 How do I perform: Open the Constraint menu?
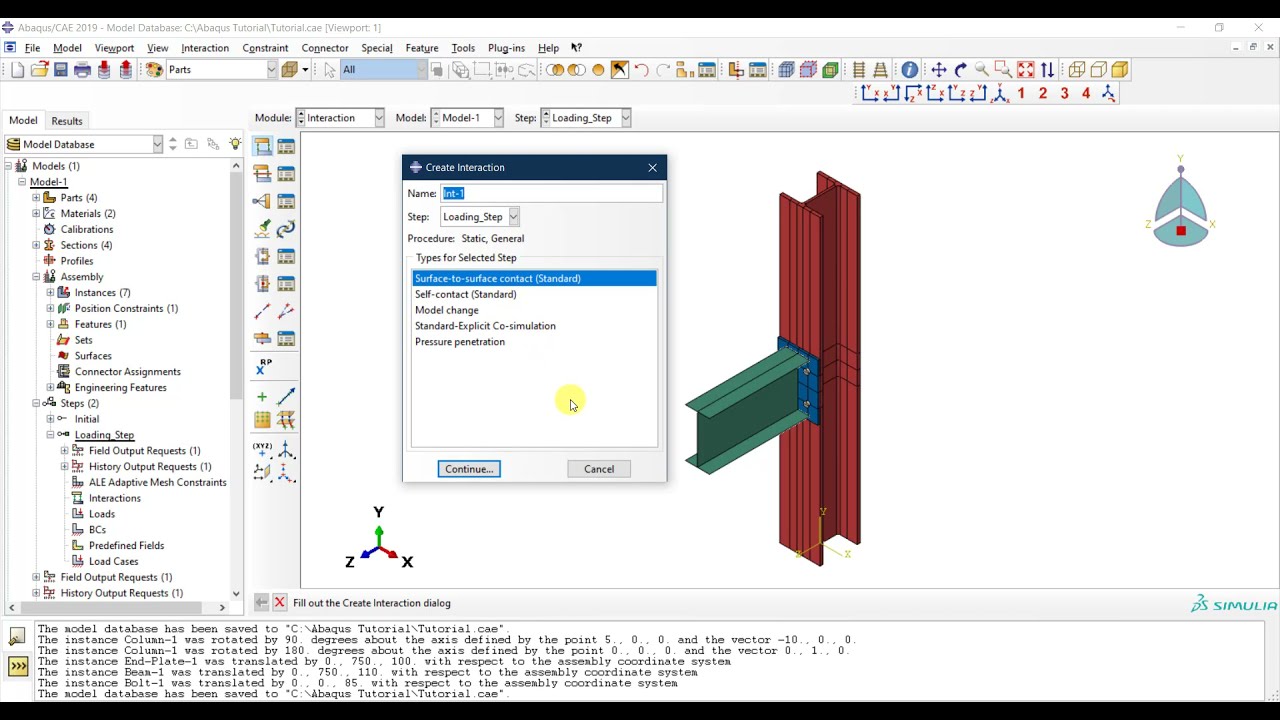tap(265, 48)
